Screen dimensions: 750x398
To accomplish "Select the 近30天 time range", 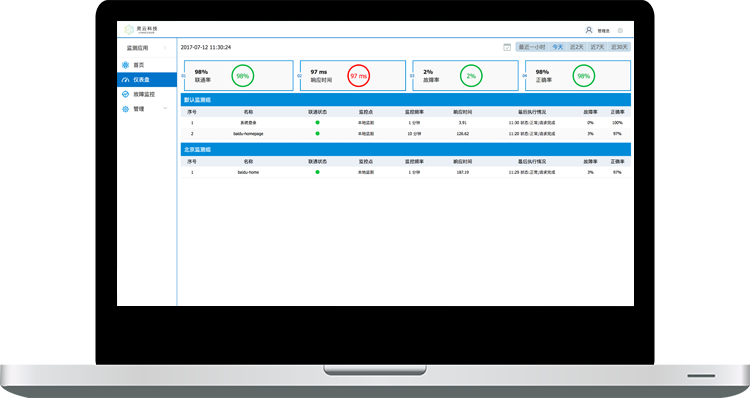I will click(x=619, y=47).
